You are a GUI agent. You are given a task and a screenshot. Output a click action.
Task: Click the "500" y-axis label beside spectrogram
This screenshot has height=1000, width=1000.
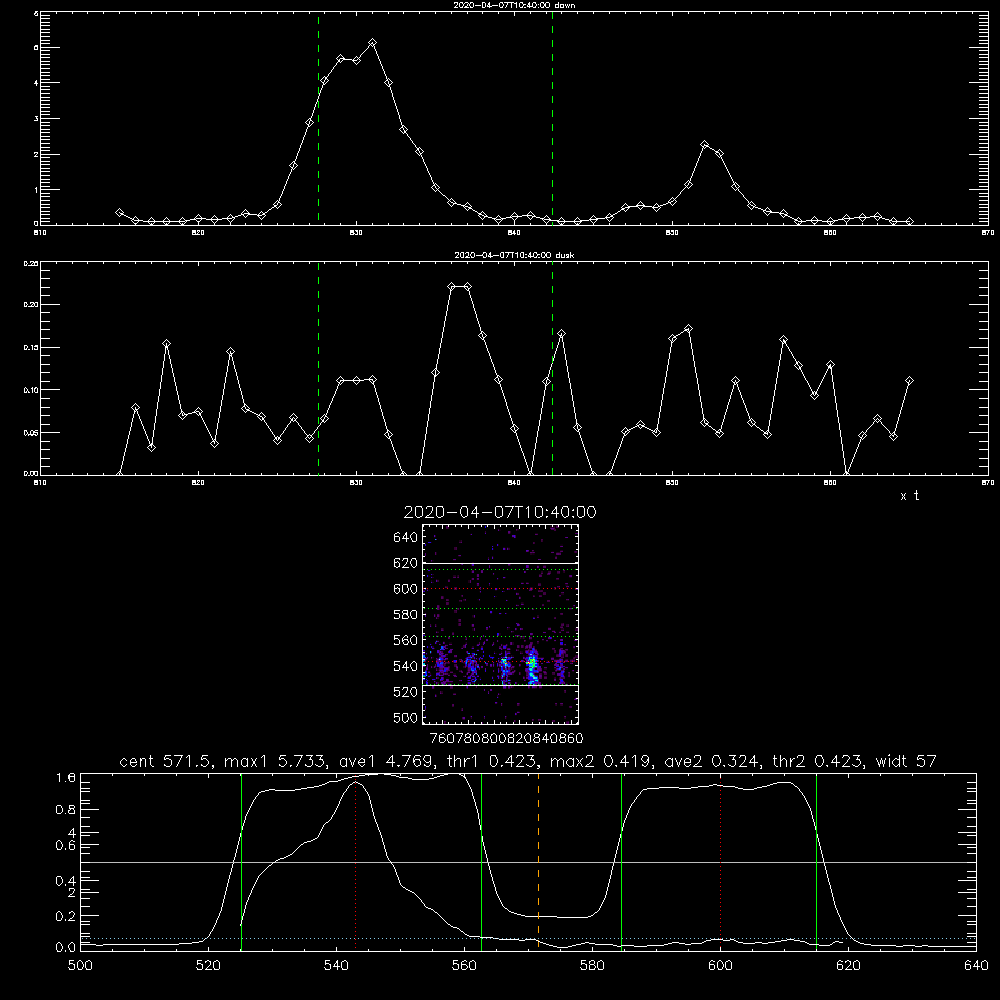[406, 717]
